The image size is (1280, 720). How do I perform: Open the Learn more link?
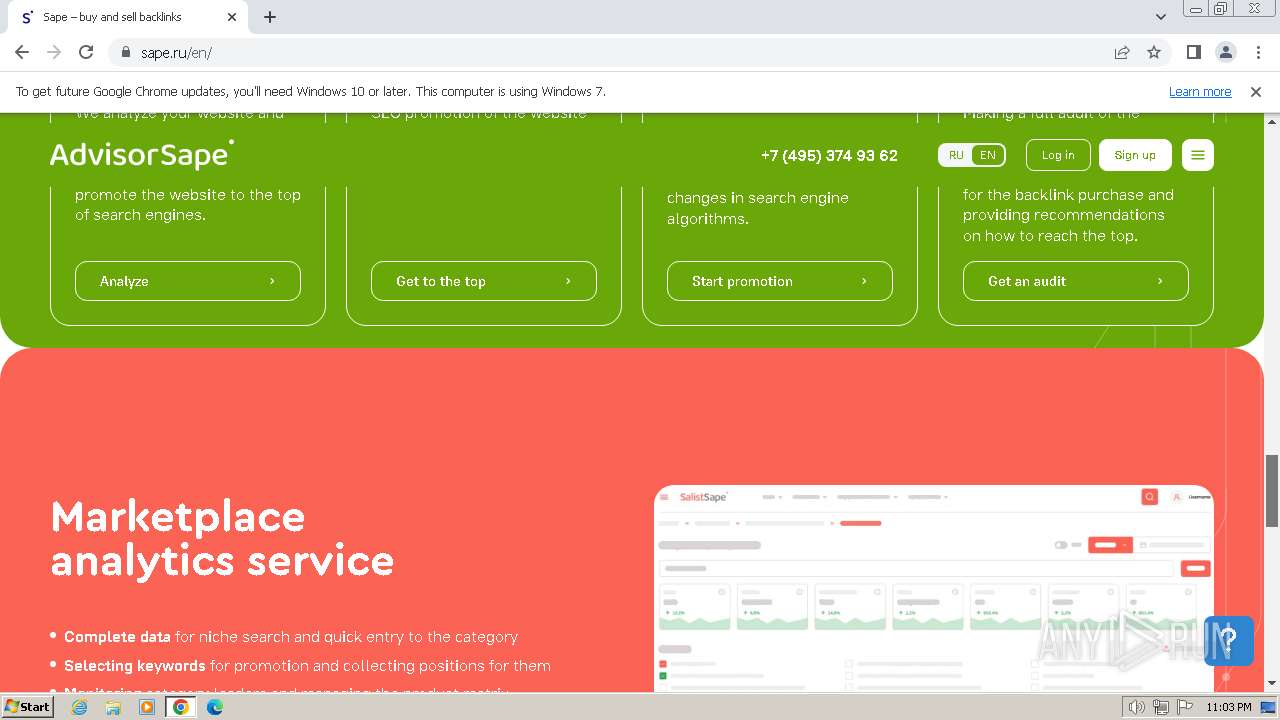1200,92
